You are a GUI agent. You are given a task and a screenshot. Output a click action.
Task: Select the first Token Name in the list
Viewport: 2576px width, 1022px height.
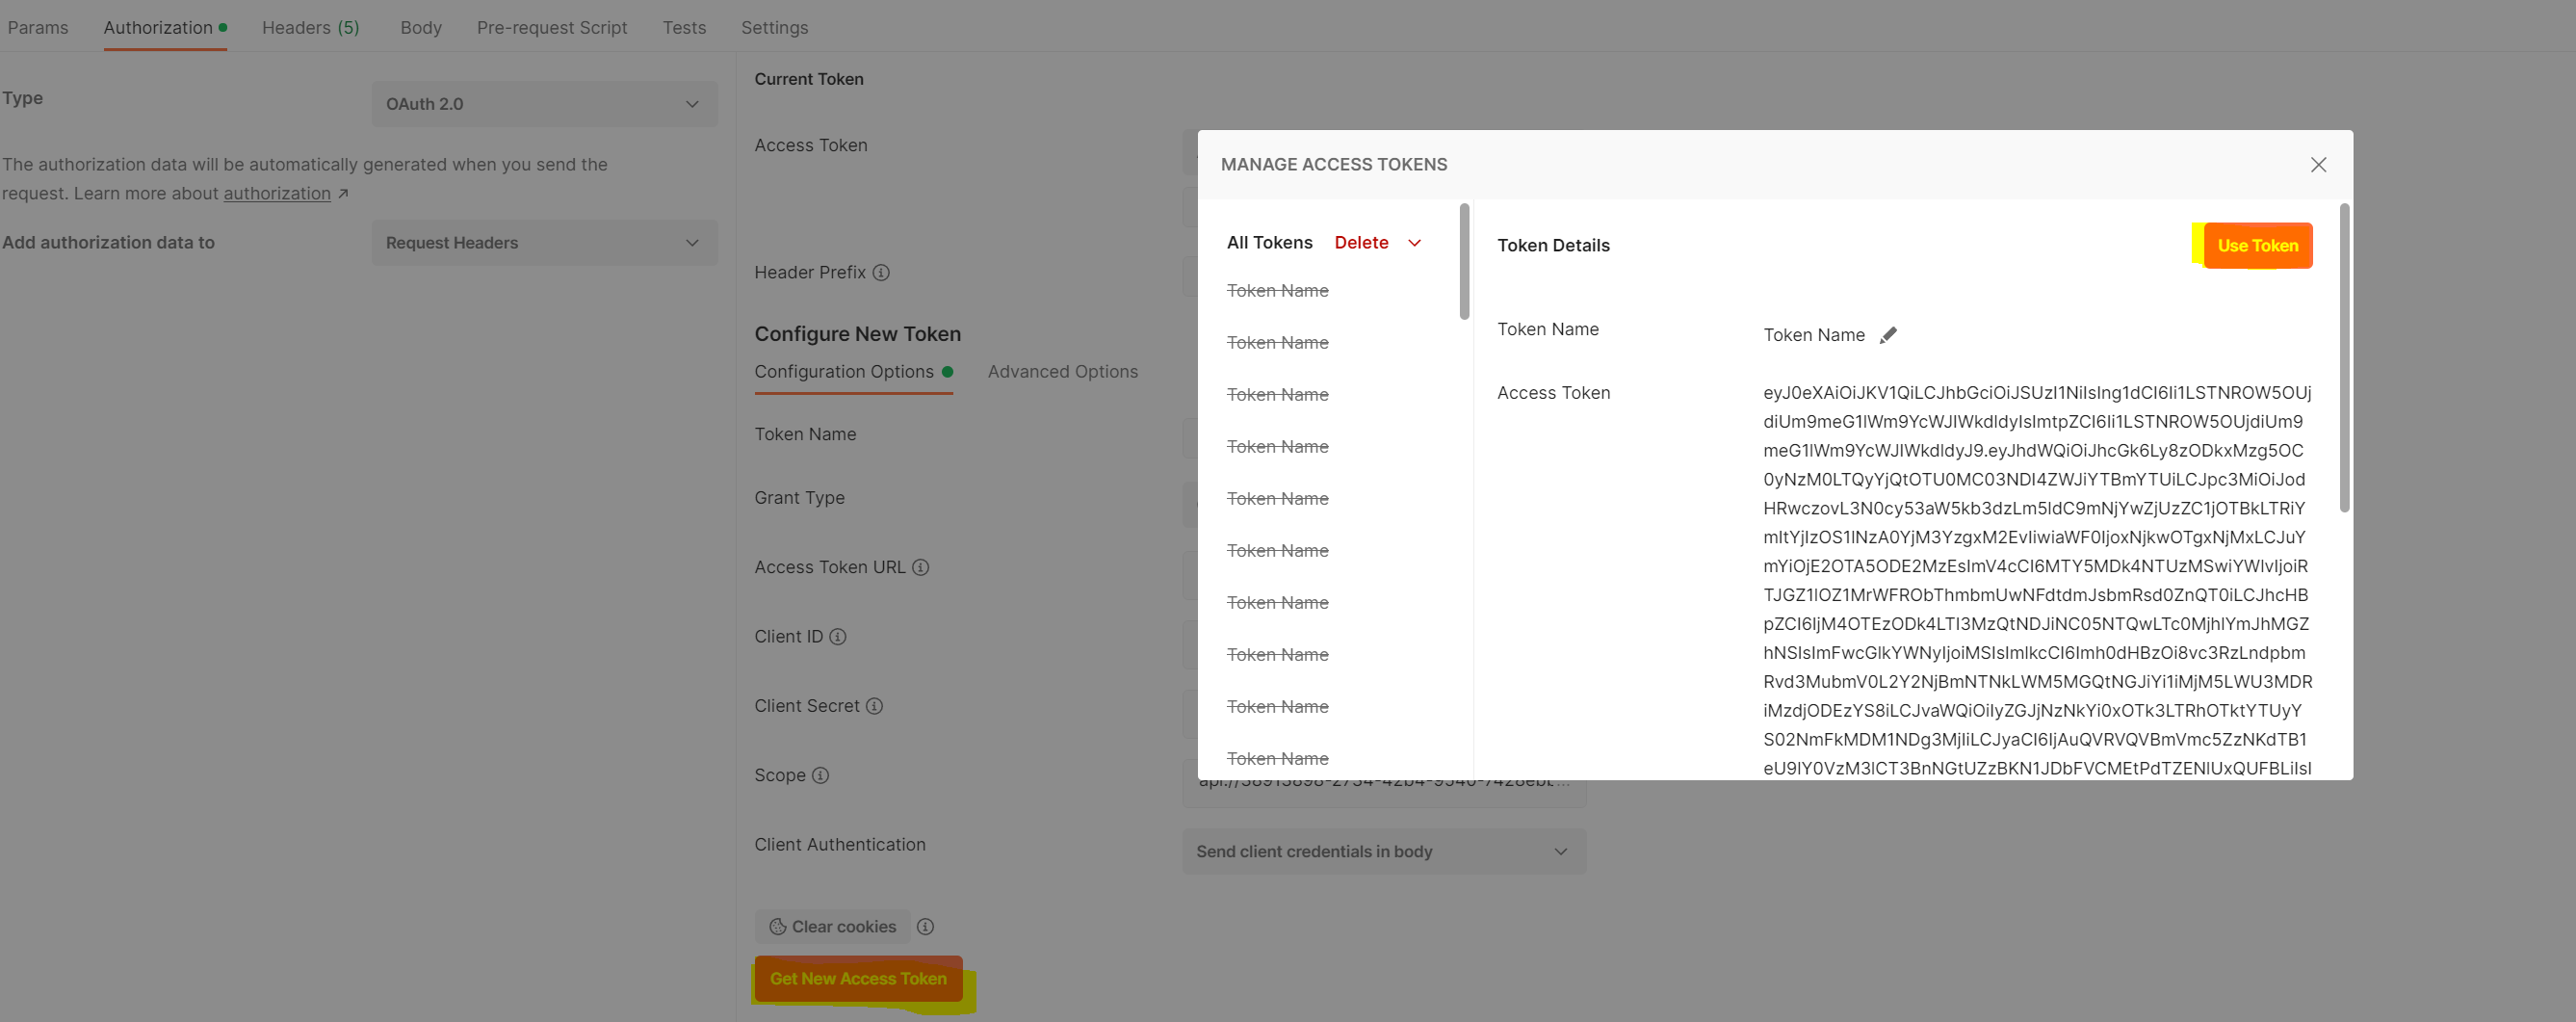pos(1278,290)
